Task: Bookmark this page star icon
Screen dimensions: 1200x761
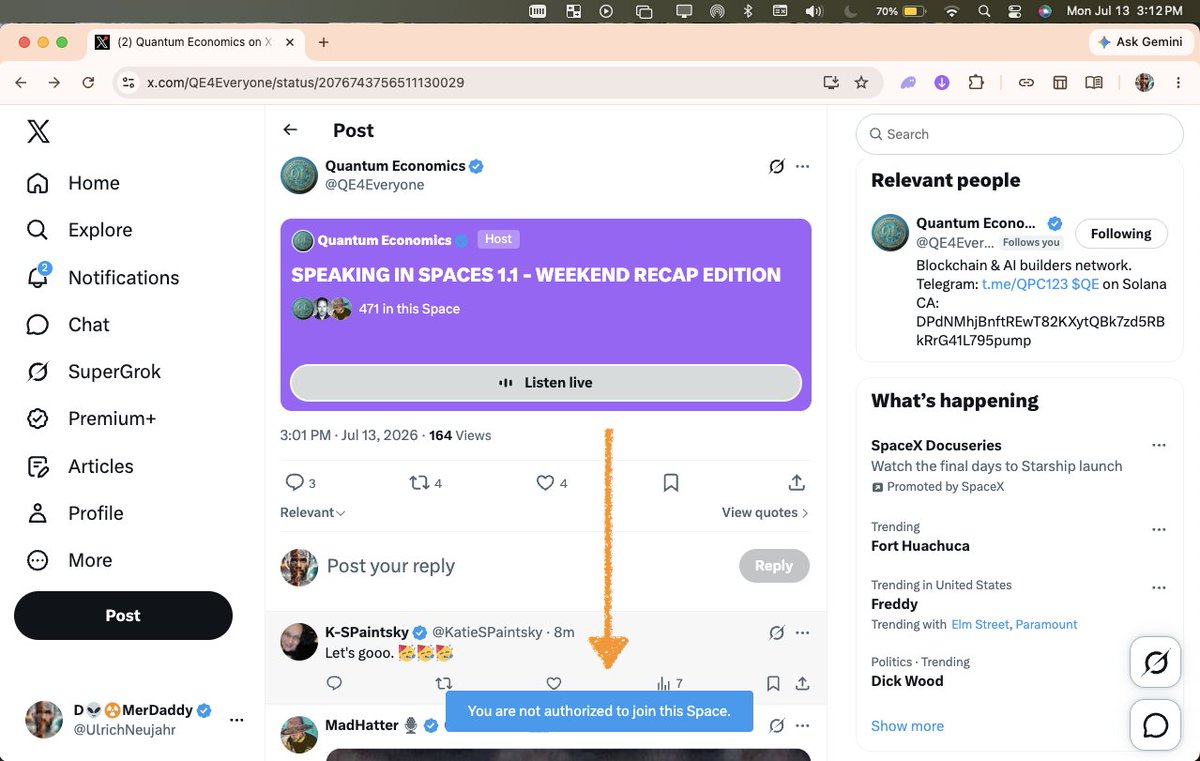Action: (861, 83)
